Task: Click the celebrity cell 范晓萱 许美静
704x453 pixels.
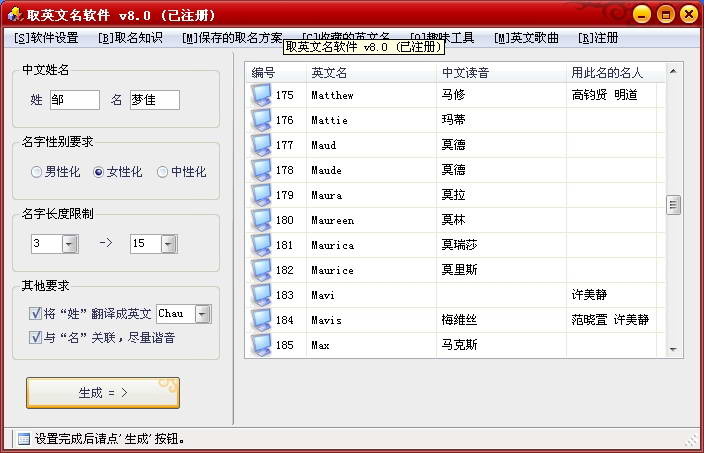Action: (610, 320)
